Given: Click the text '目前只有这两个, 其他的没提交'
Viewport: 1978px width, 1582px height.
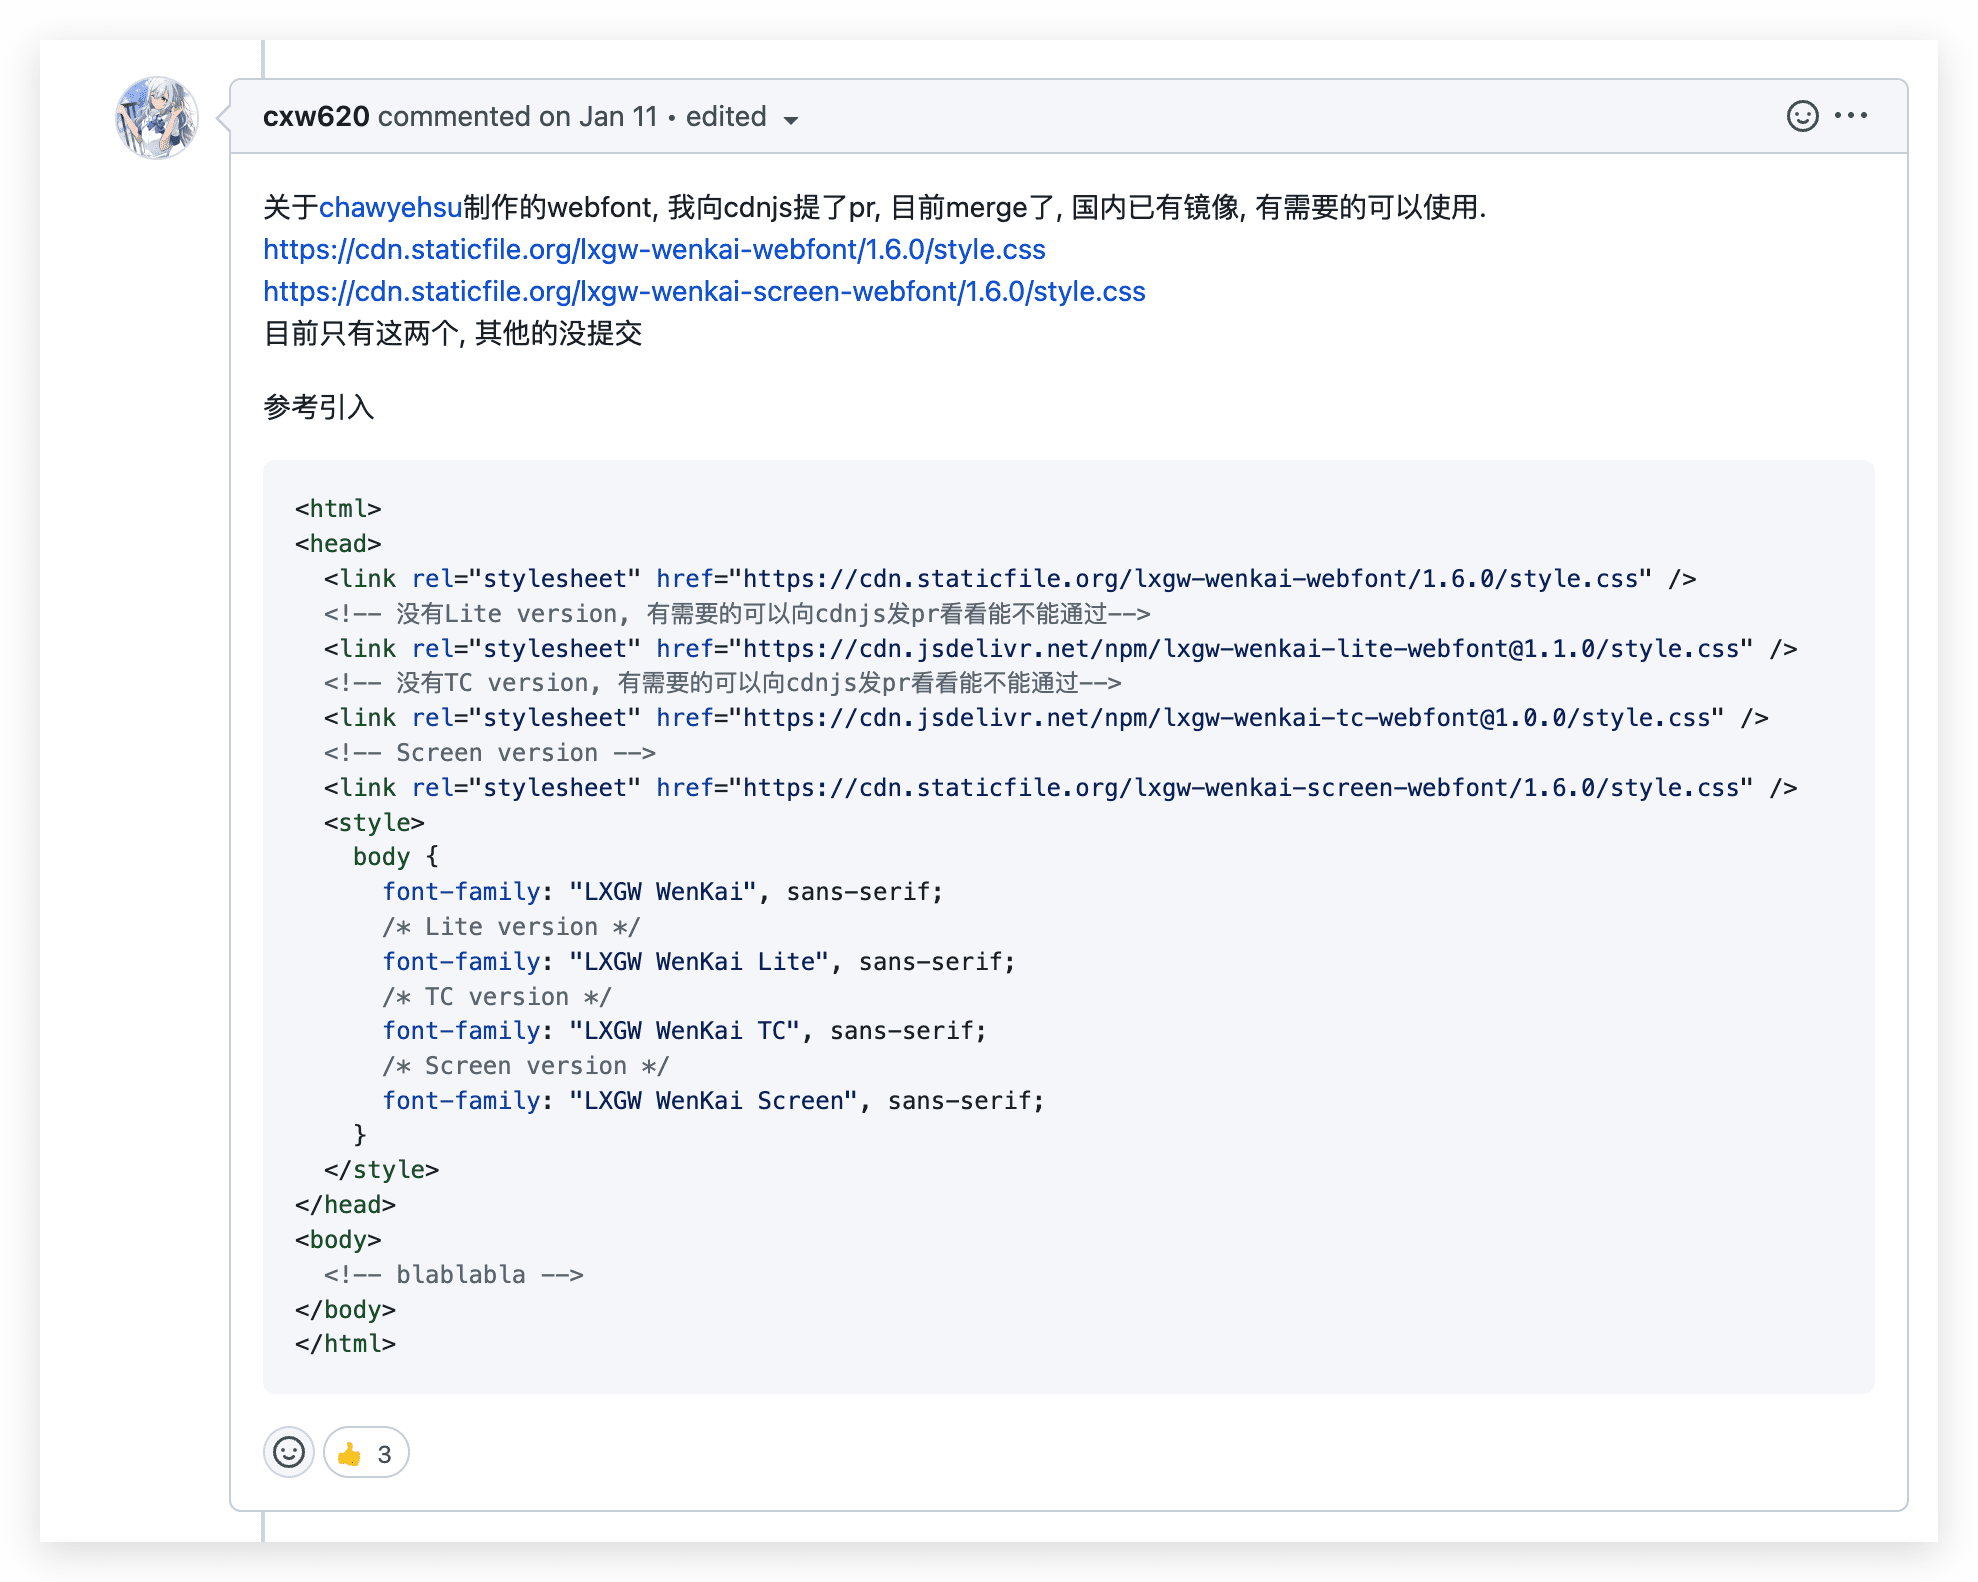Looking at the screenshot, I should click(452, 333).
